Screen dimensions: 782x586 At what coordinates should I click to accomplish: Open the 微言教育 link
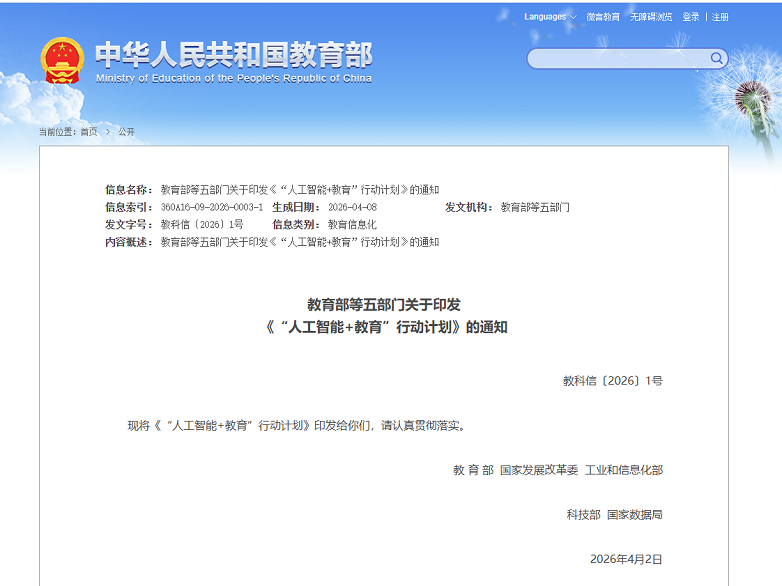(x=603, y=17)
